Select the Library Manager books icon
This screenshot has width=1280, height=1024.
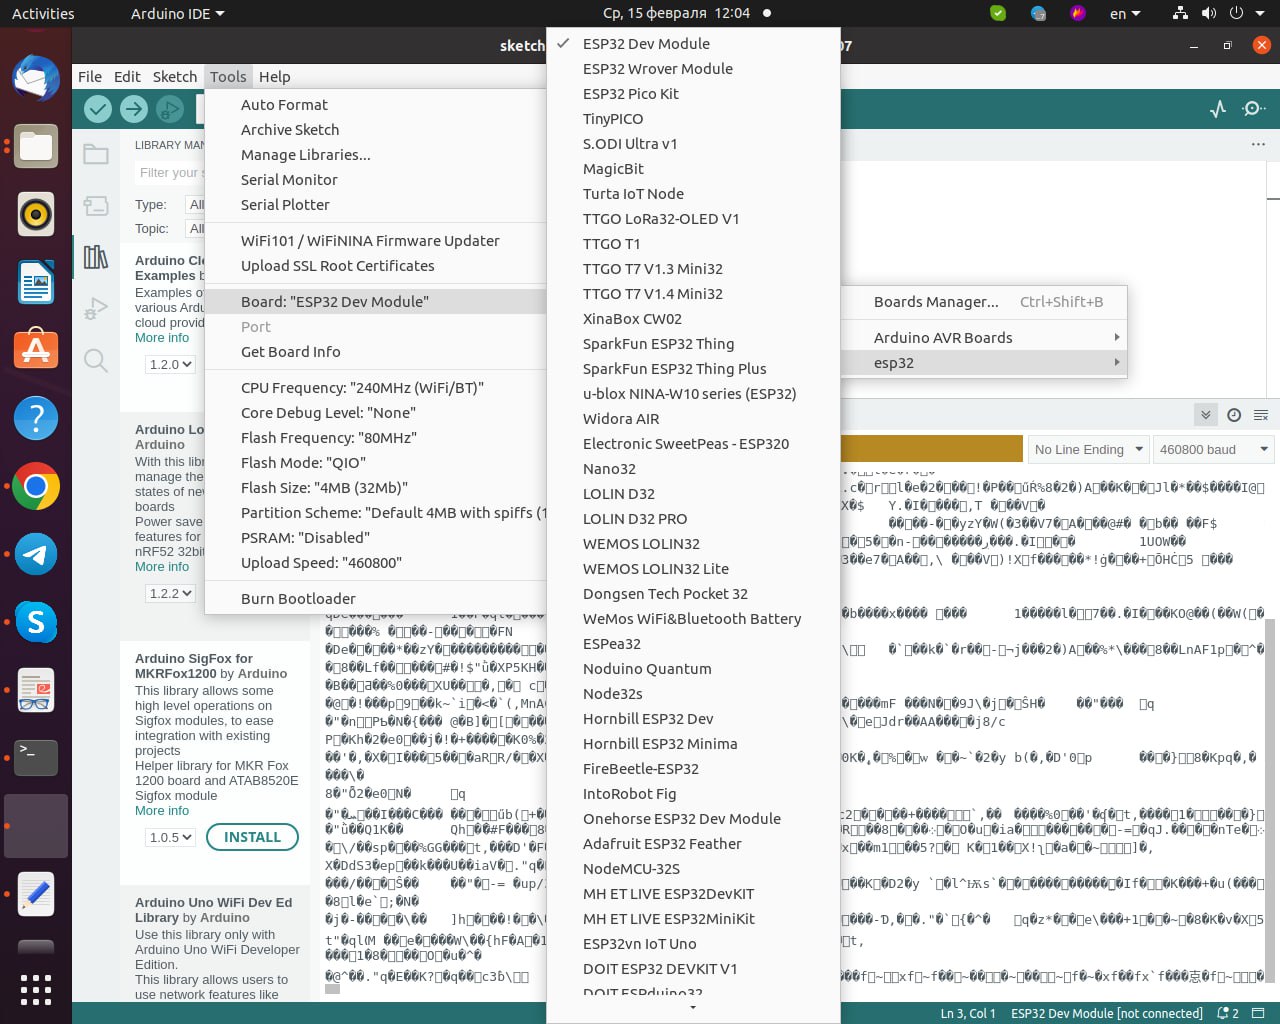coord(96,257)
